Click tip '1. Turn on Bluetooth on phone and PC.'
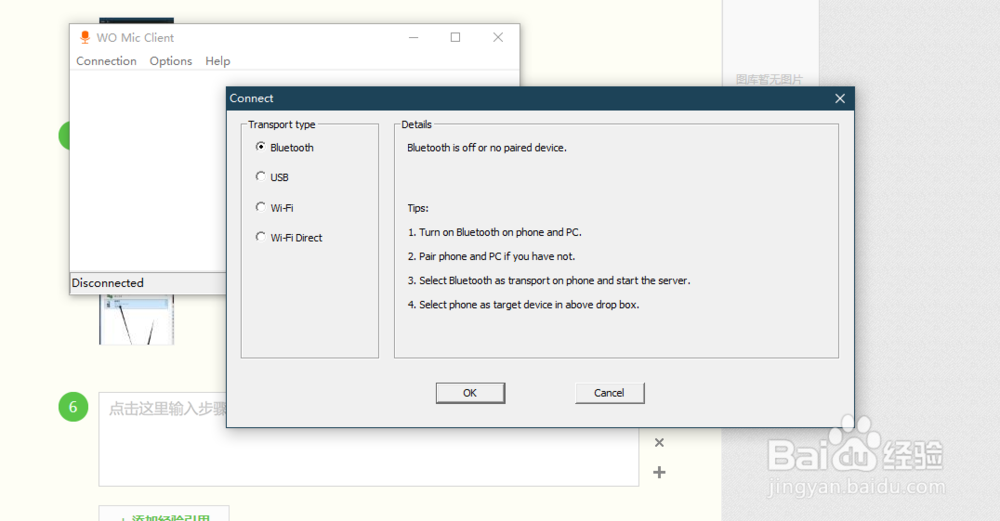The height and width of the screenshot is (521, 1000). click(494, 232)
